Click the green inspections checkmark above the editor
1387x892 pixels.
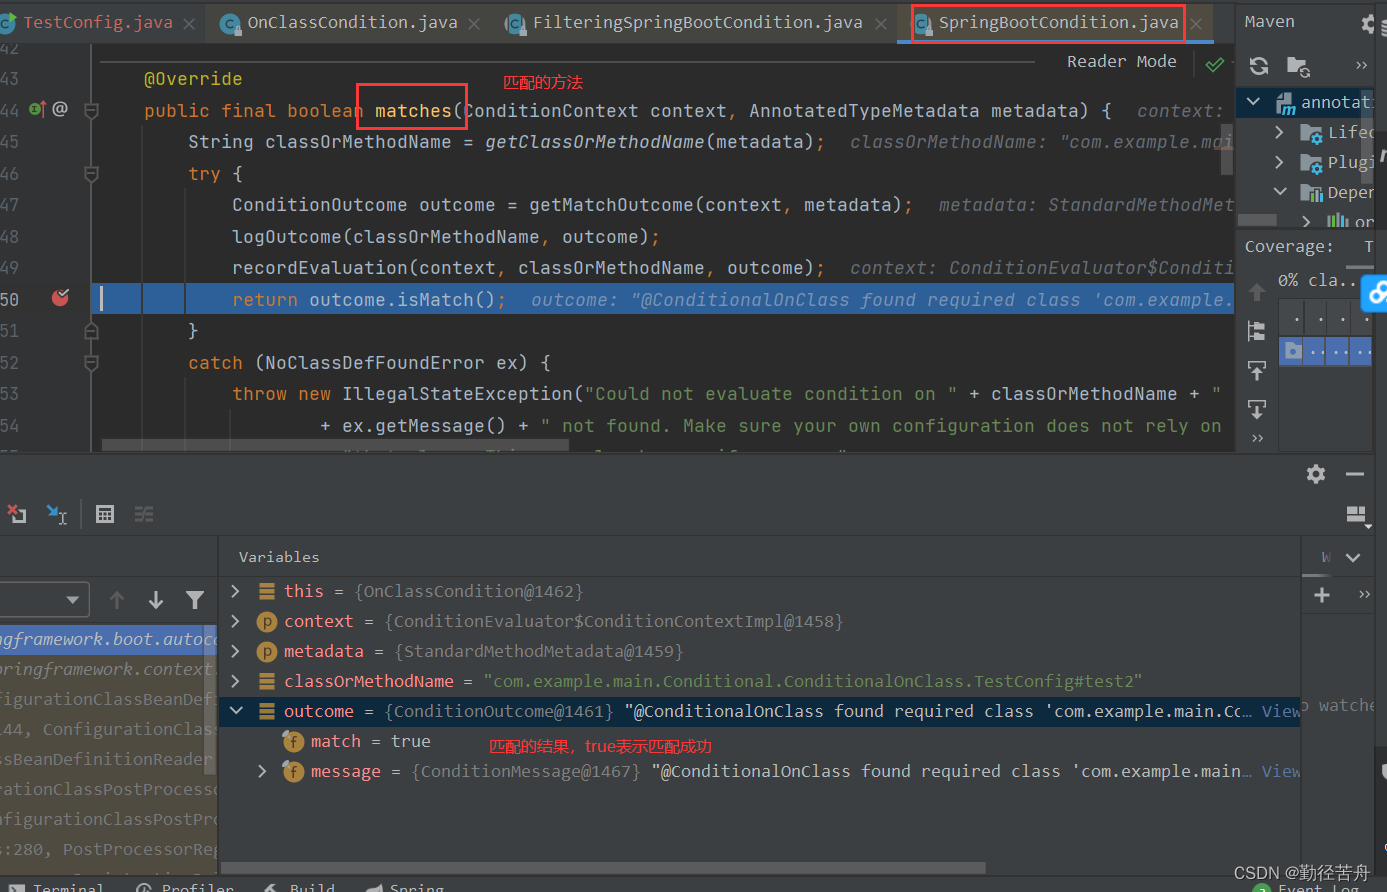click(x=1214, y=62)
